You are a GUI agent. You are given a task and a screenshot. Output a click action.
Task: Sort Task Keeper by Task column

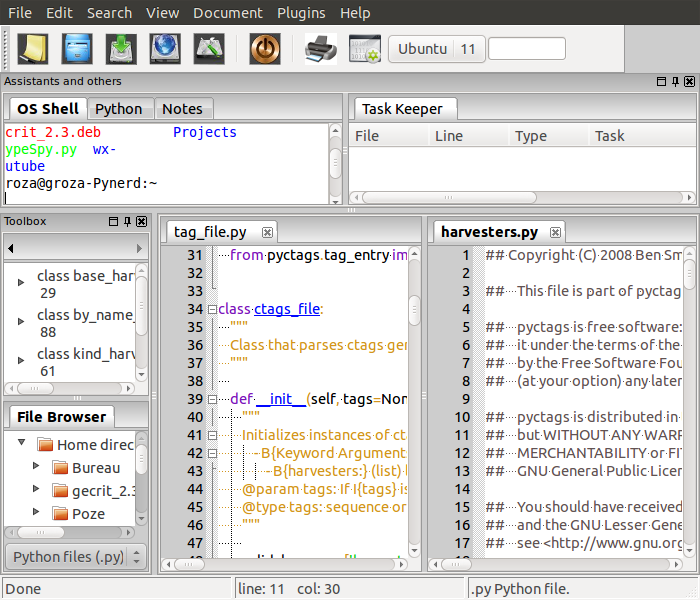642,136
